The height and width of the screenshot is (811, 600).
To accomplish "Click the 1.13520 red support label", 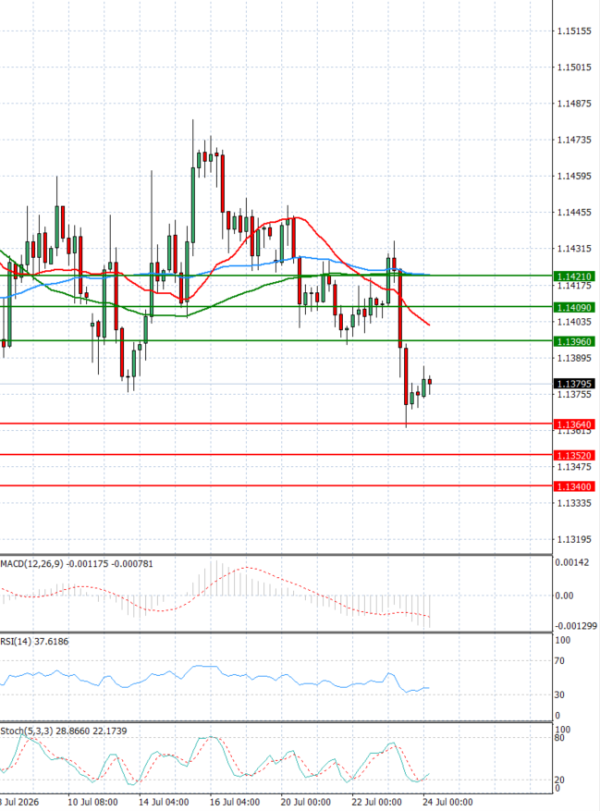I will pyautogui.click(x=574, y=456).
